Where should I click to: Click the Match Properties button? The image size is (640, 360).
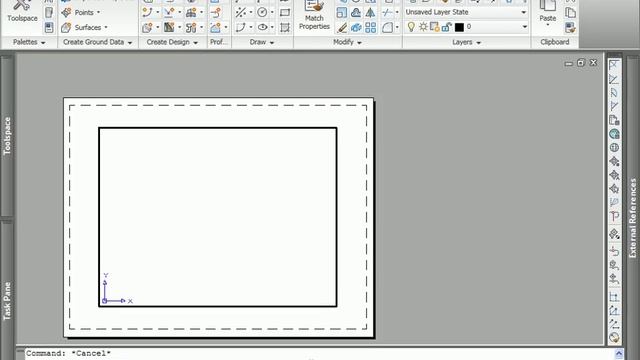(314, 16)
